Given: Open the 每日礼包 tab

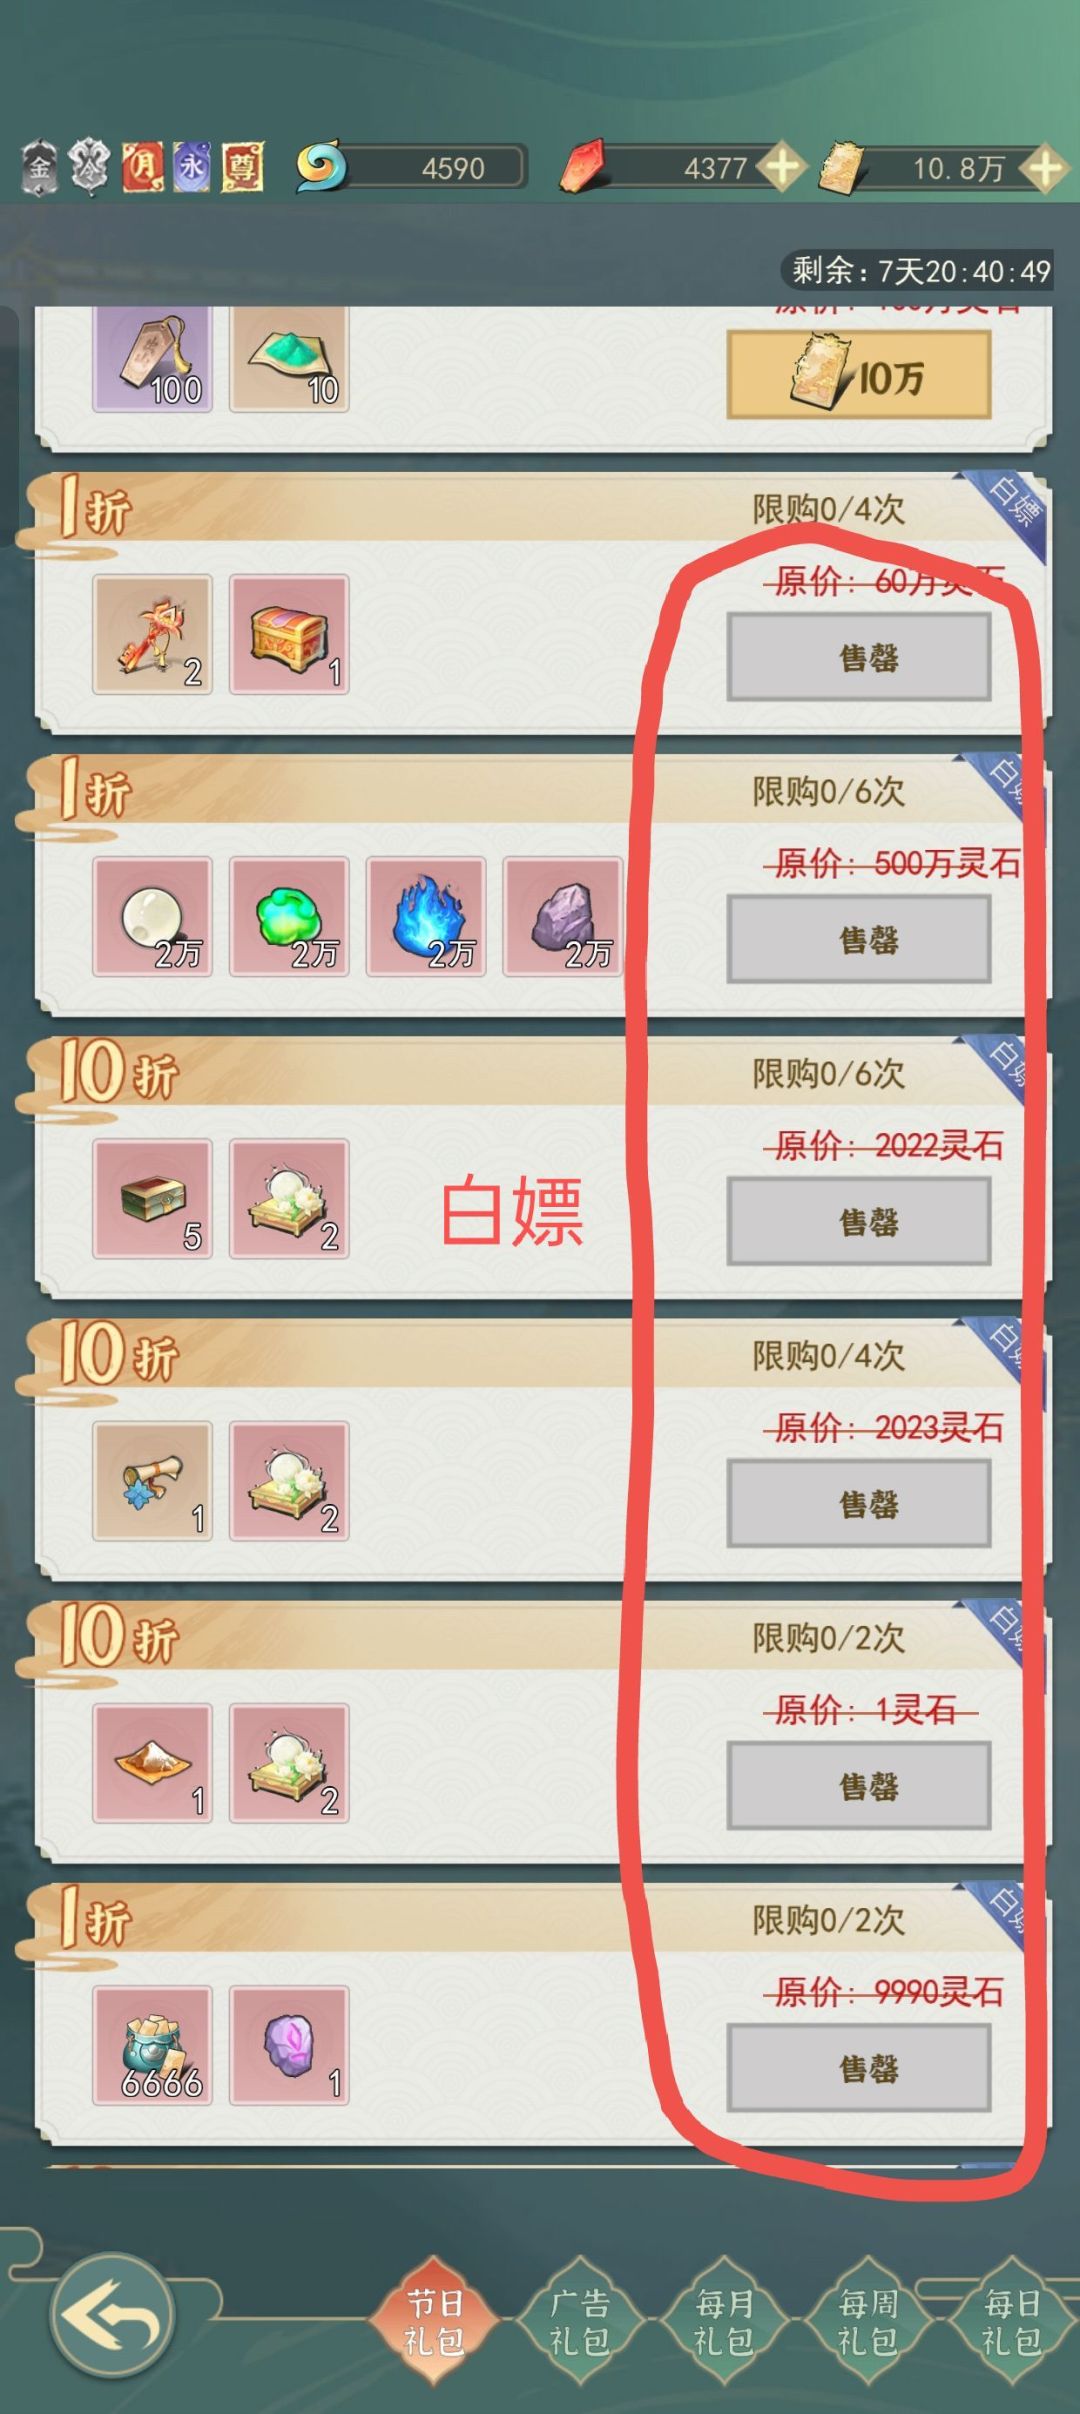Looking at the screenshot, I should [1011, 2321].
